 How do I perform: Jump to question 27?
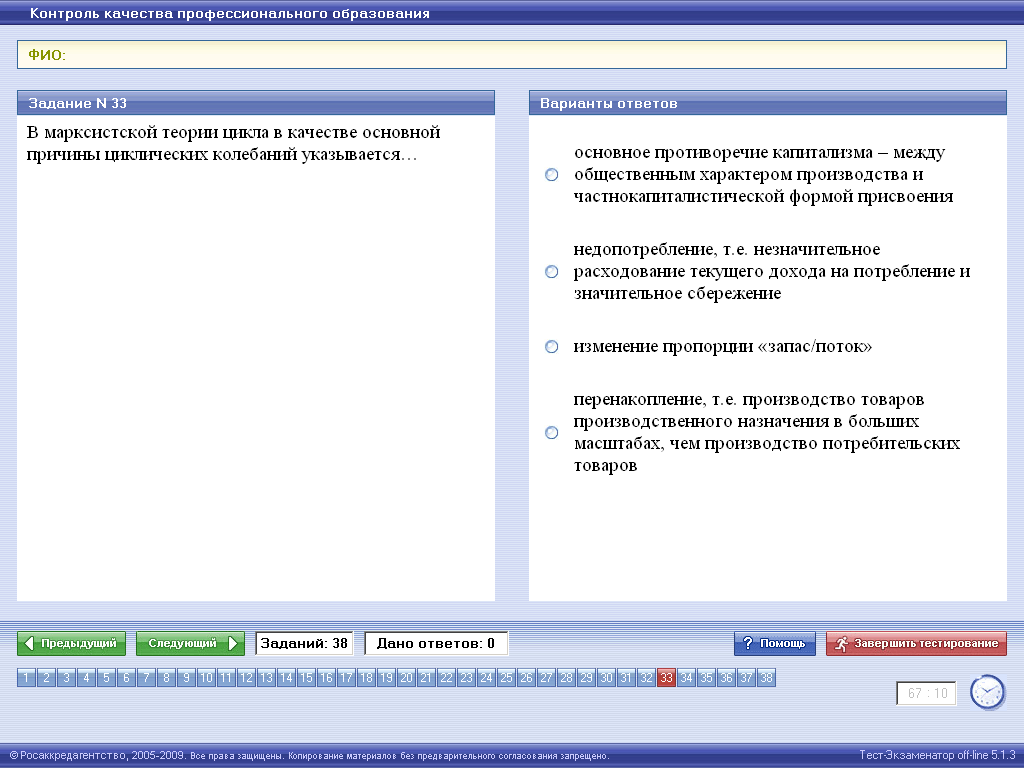pos(547,678)
